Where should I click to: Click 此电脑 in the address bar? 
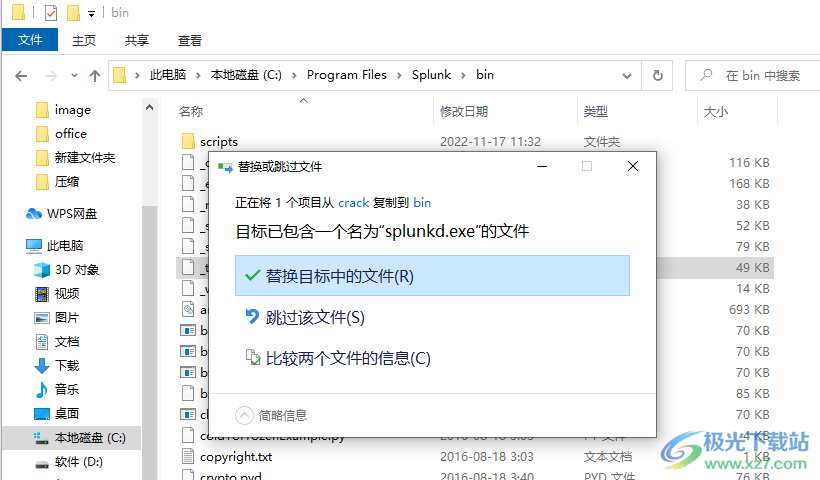(167, 75)
